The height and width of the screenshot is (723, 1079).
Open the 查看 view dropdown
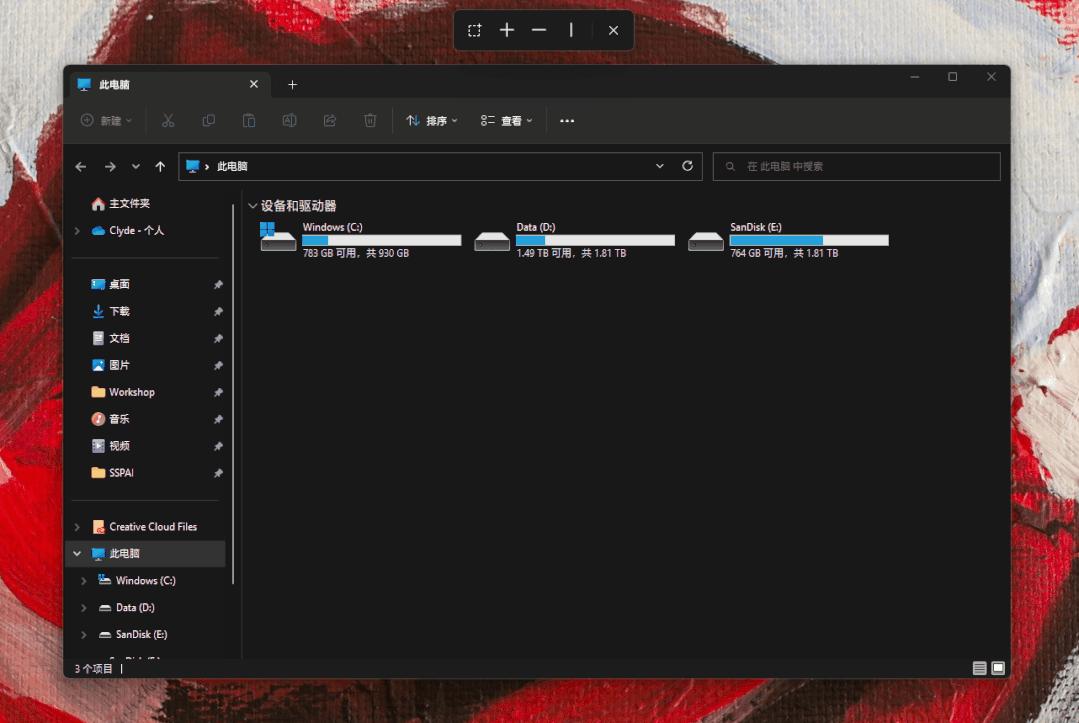(507, 121)
